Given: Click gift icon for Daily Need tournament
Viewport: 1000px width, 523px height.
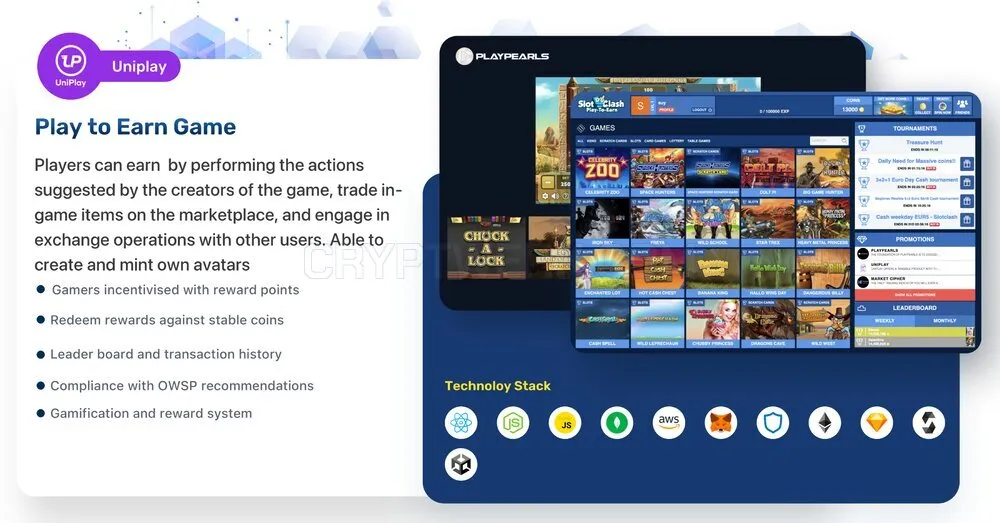Looking at the screenshot, I should pos(967,164).
